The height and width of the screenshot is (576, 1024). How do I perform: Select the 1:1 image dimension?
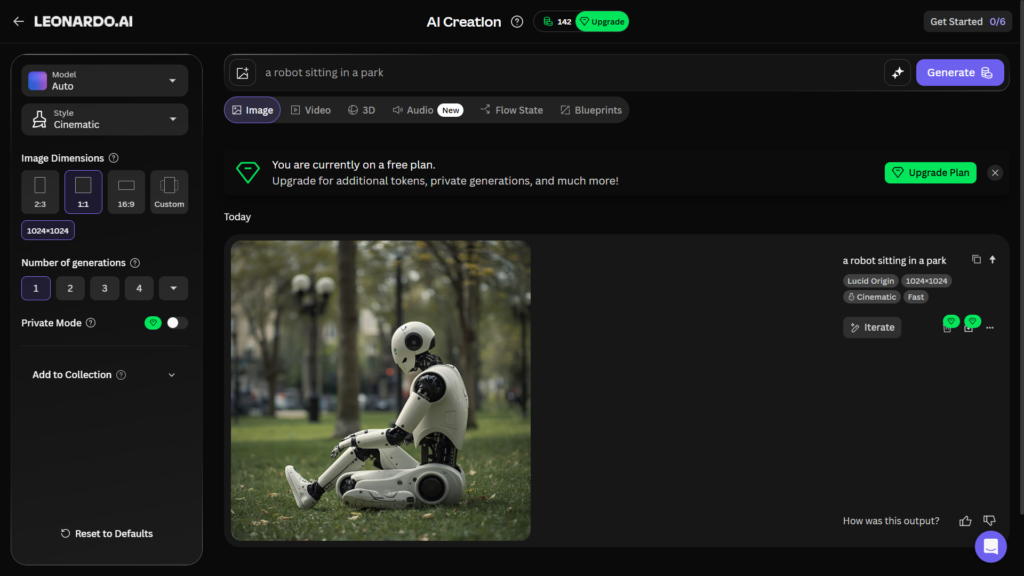point(83,192)
